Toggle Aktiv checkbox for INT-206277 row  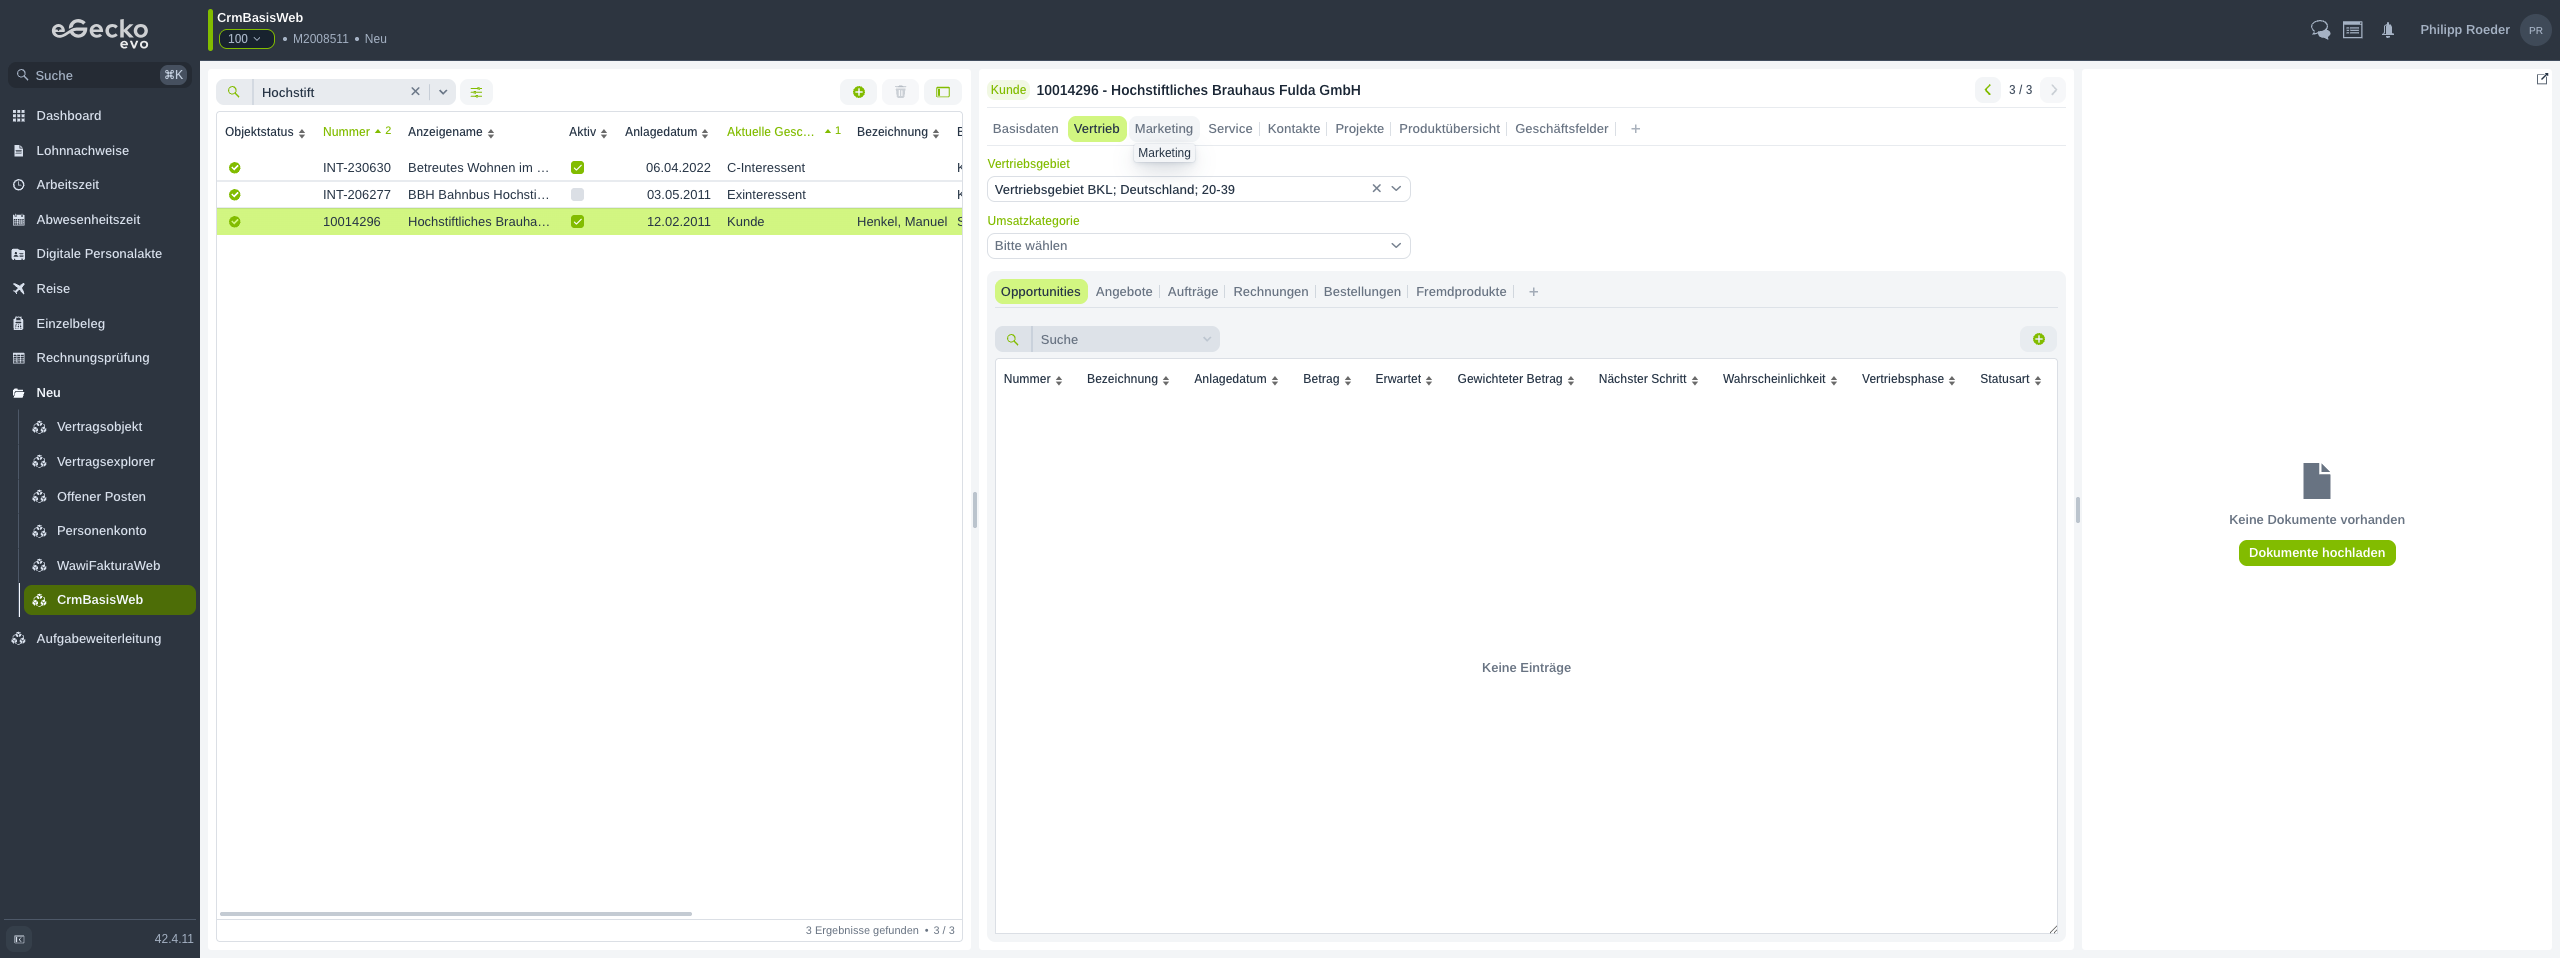click(577, 195)
